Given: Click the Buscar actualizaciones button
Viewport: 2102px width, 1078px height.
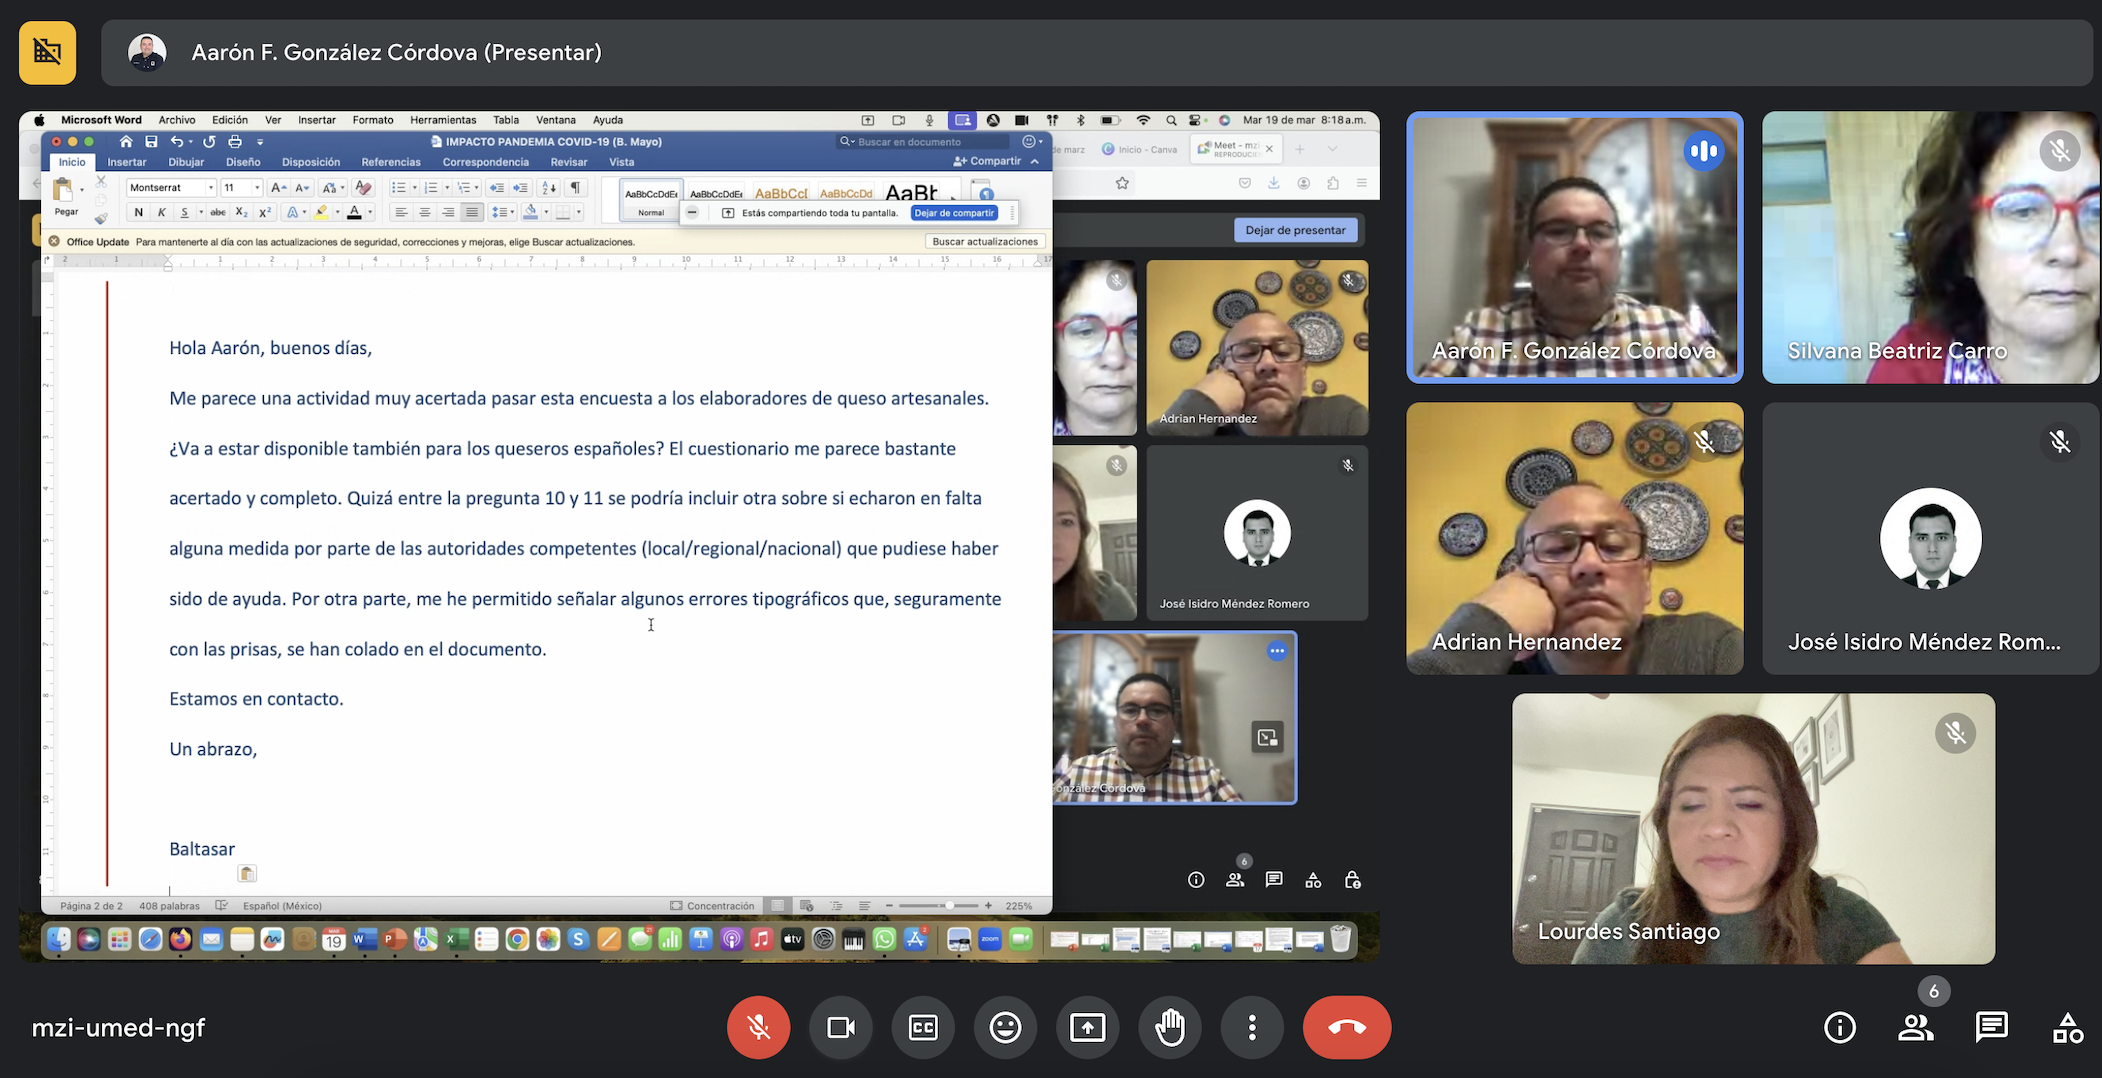Looking at the screenshot, I should pyautogui.click(x=984, y=241).
